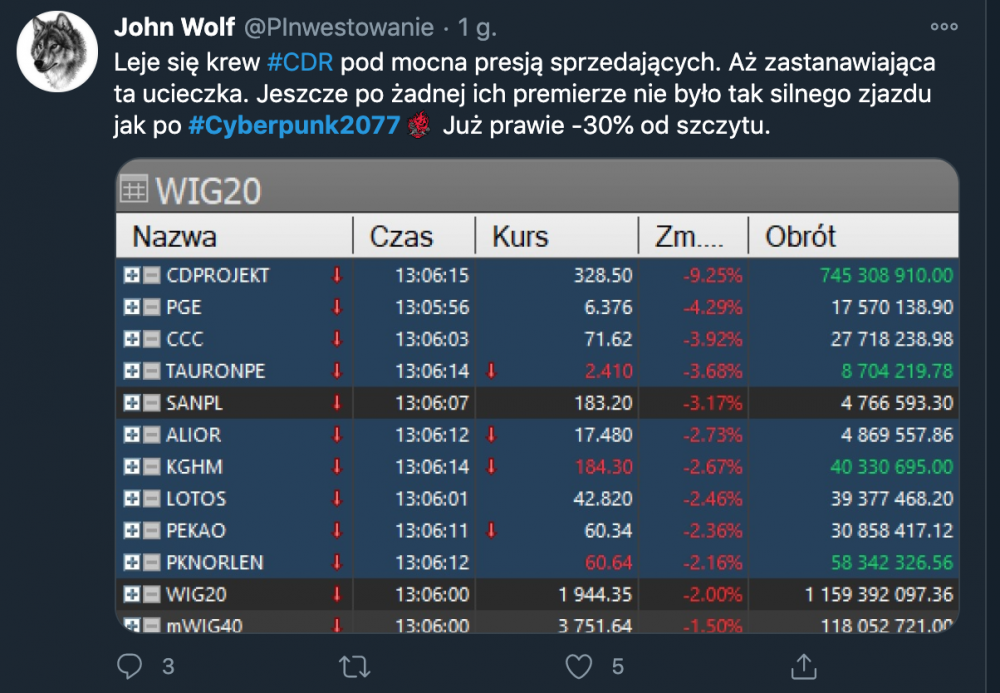
Task: Expand the KGHM row plus icon
Action: point(131,467)
